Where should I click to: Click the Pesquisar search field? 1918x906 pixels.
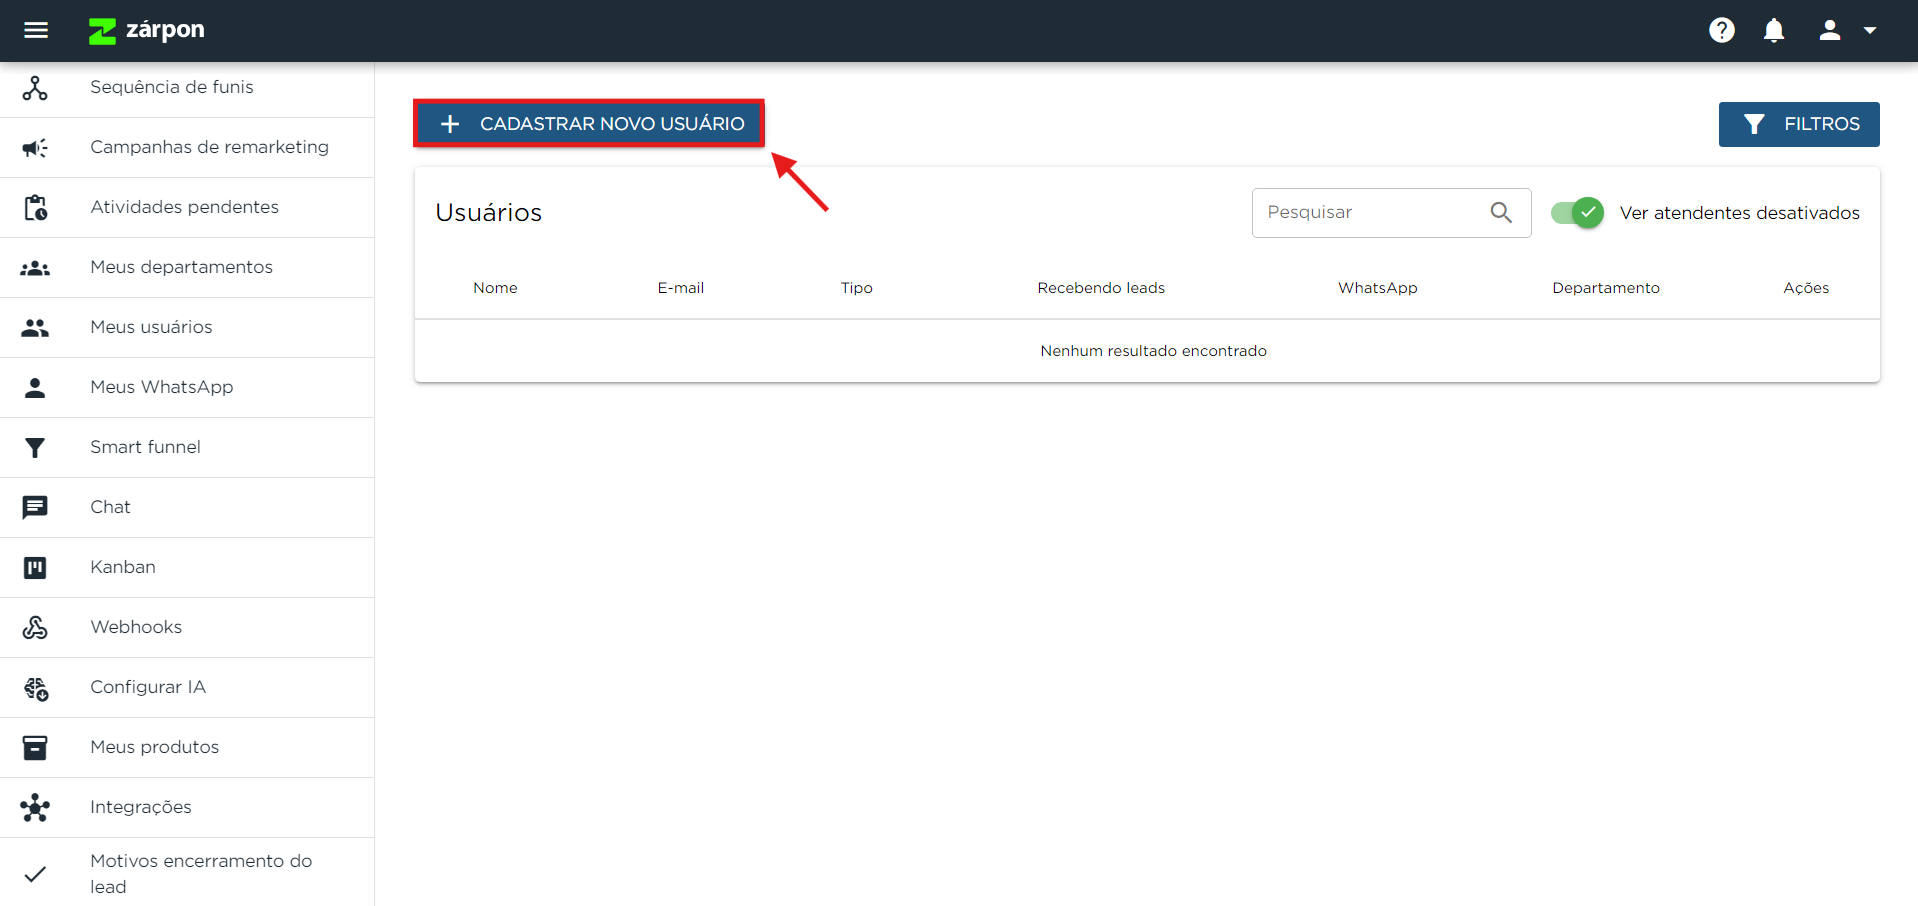coord(1370,212)
